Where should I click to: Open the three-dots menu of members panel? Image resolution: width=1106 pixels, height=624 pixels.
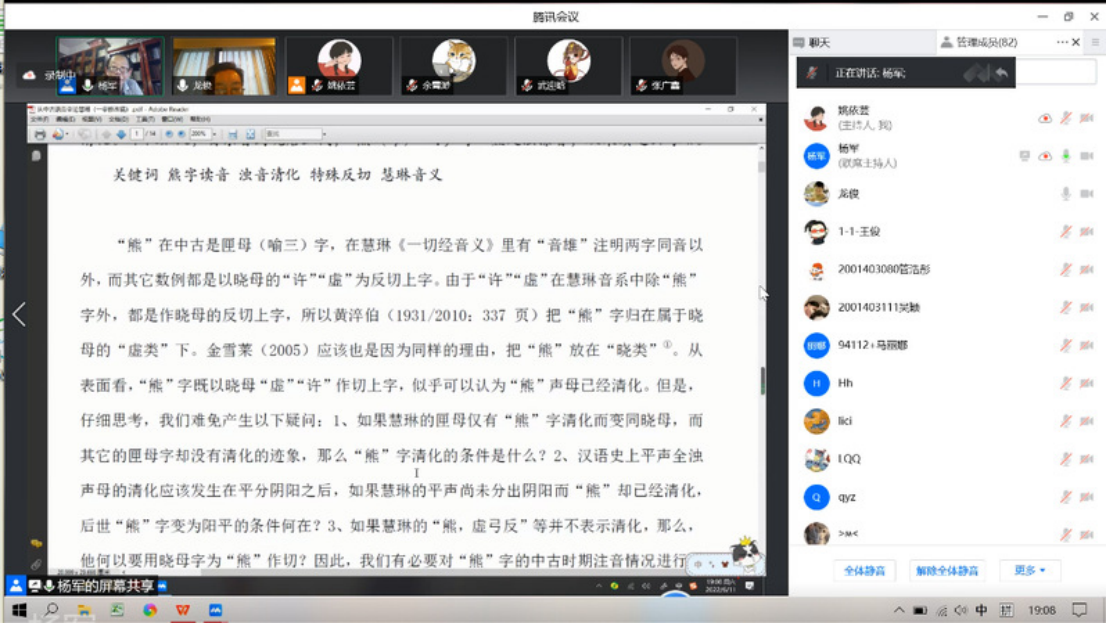click(x=1061, y=42)
